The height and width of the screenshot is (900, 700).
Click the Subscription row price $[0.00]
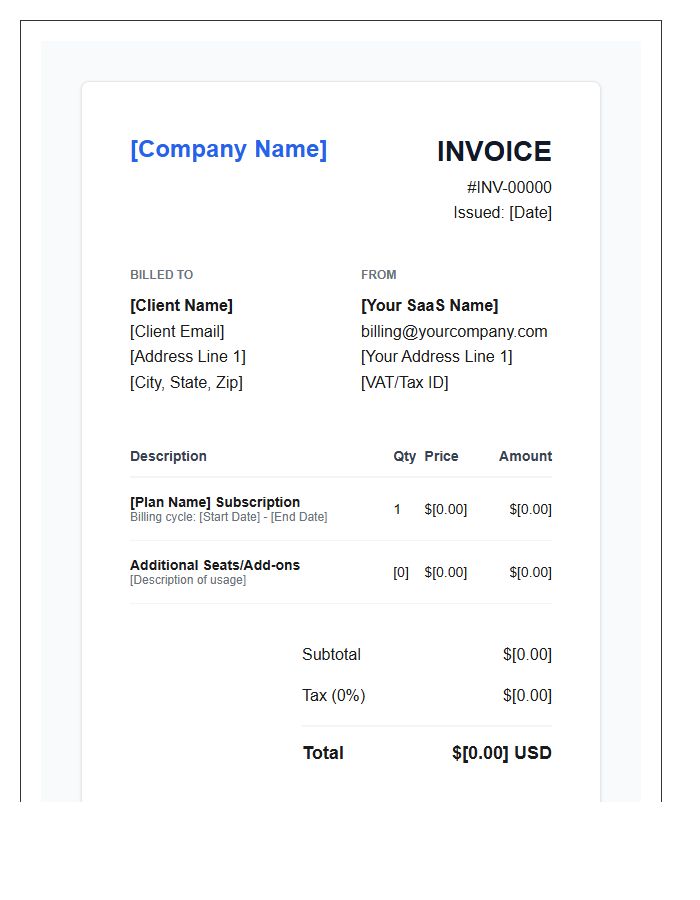446,509
